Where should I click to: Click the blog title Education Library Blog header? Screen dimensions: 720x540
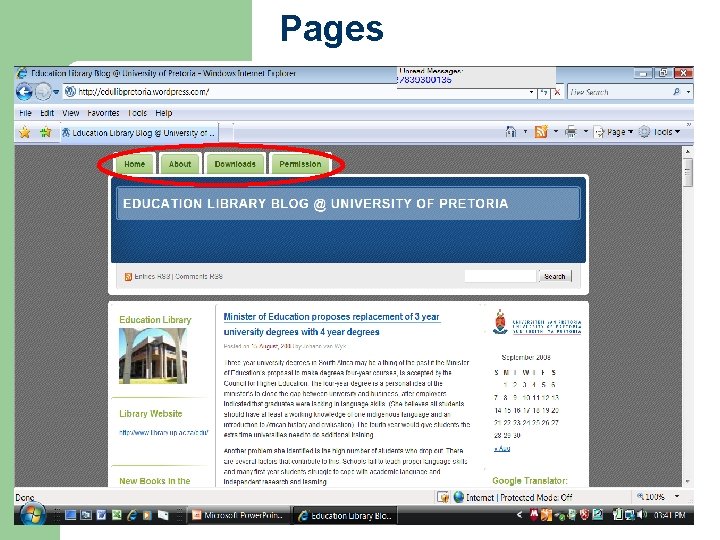click(x=315, y=203)
